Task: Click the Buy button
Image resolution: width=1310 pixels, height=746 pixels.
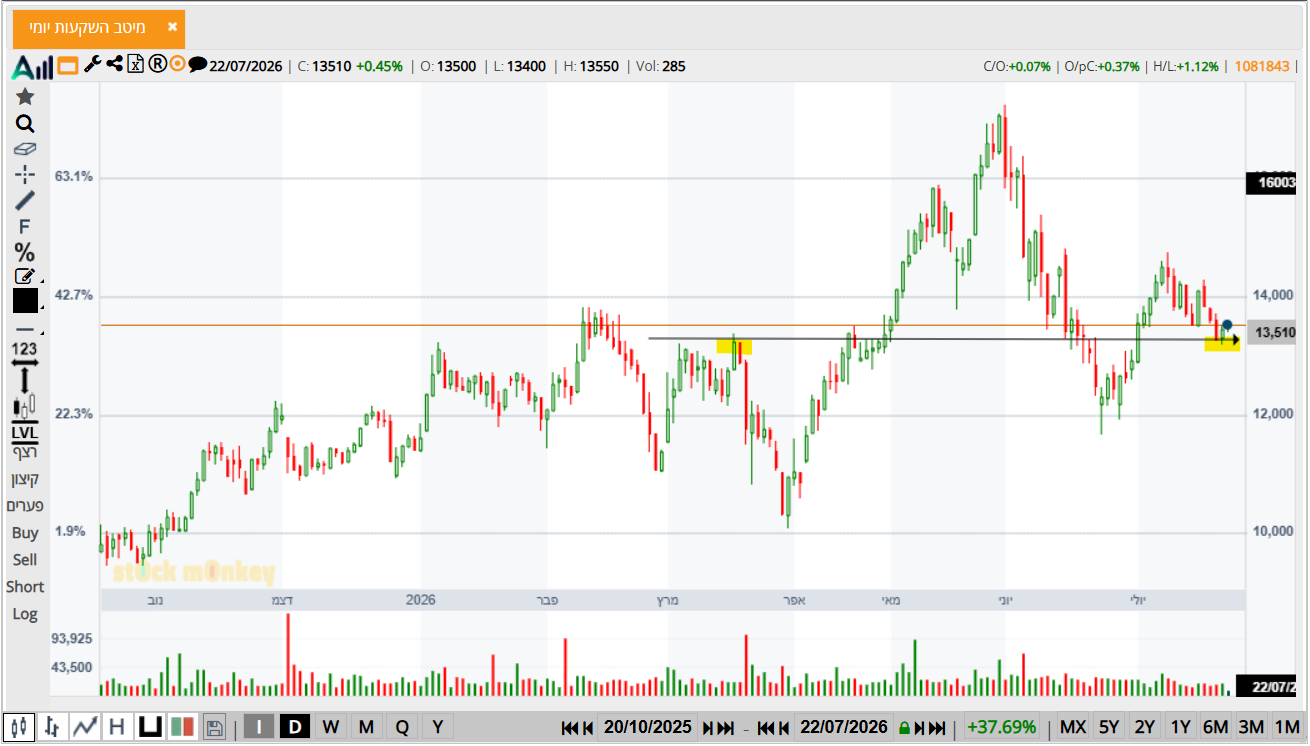Action: coord(25,533)
